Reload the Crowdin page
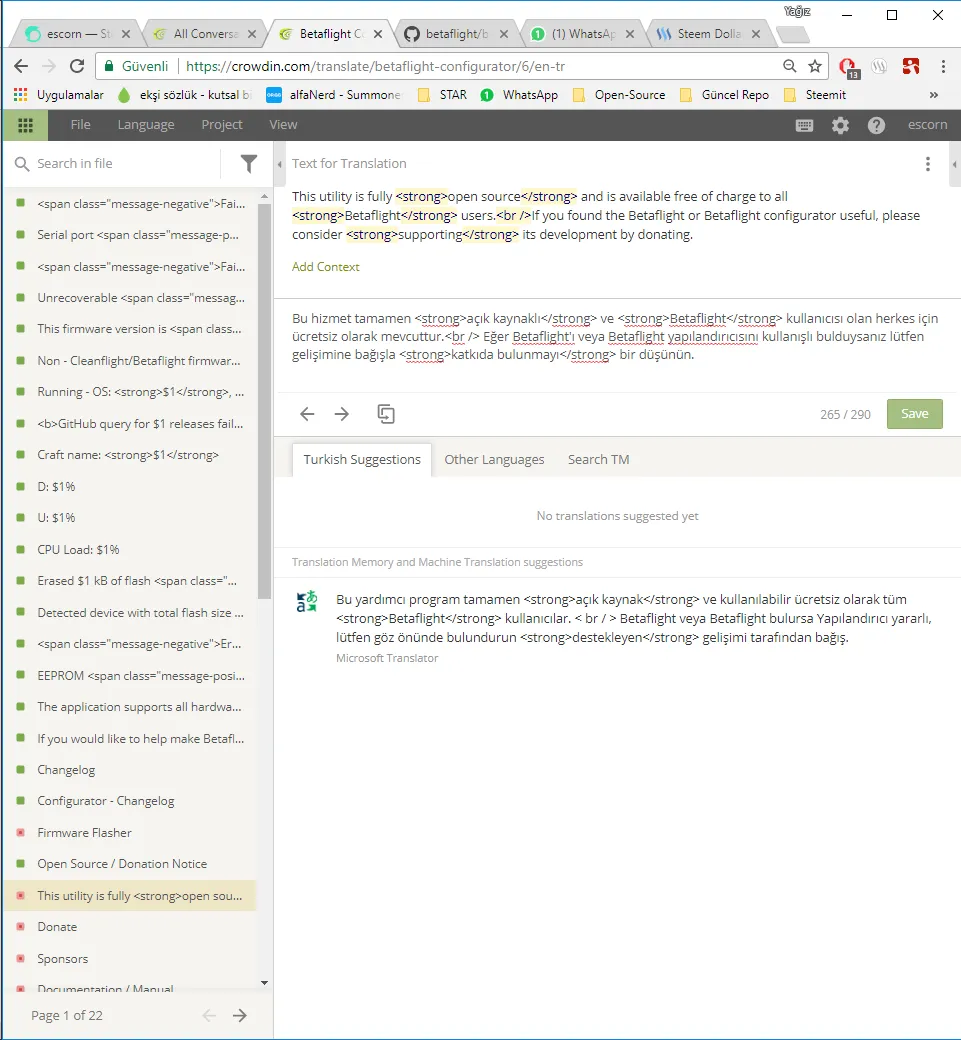This screenshot has width=961, height=1040. point(77,66)
